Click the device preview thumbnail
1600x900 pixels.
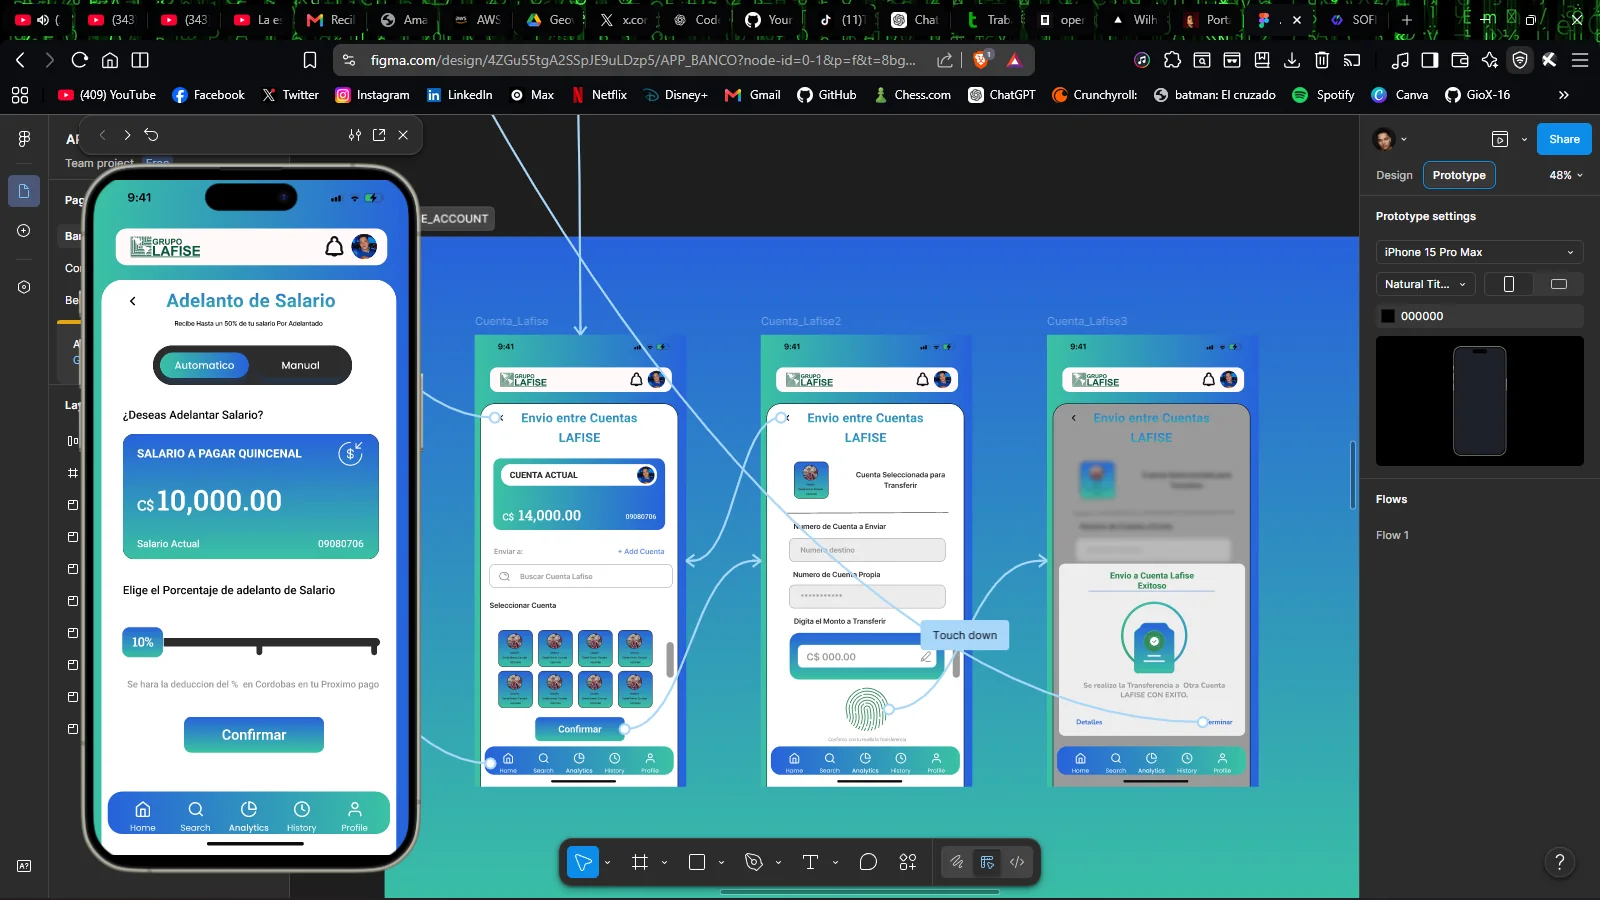(x=1480, y=401)
